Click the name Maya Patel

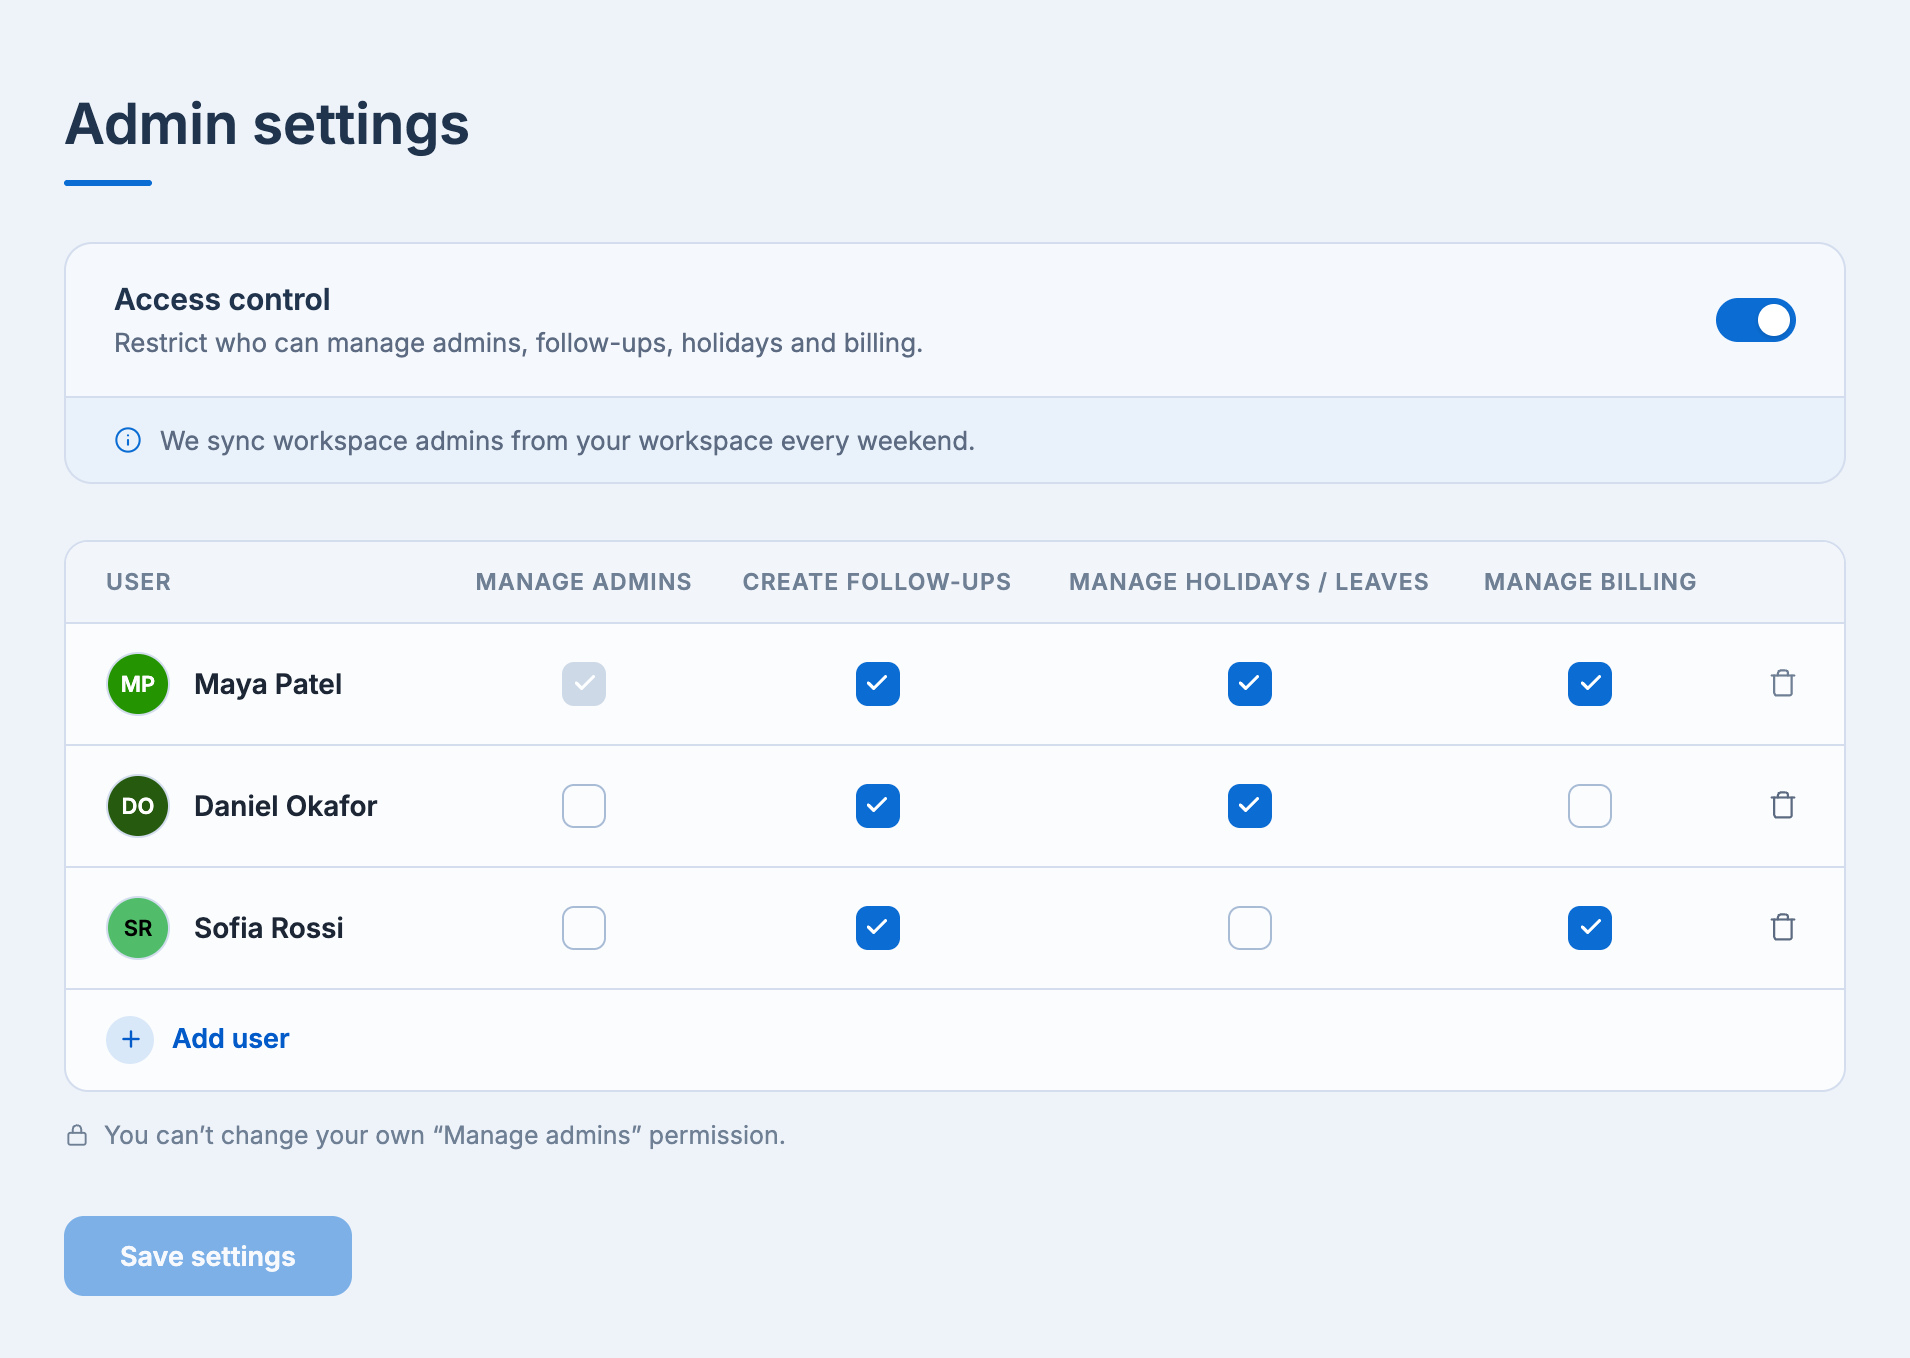tap(268, 684)
